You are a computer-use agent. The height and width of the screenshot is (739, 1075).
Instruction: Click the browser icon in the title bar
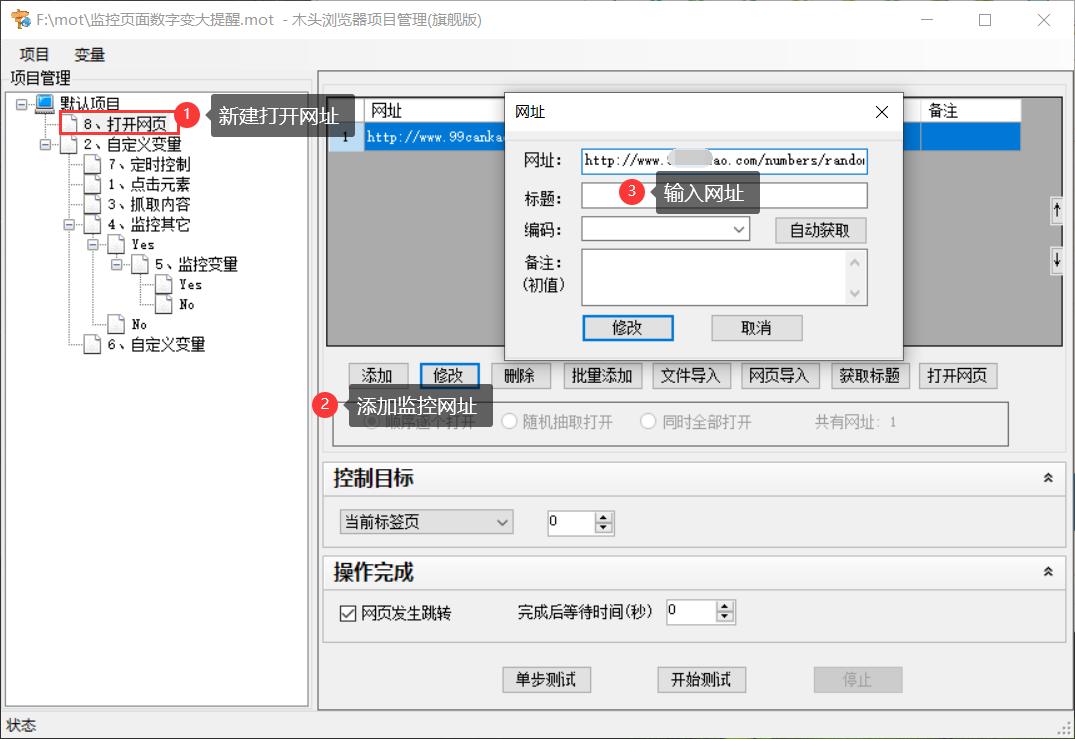click(18, 19)
